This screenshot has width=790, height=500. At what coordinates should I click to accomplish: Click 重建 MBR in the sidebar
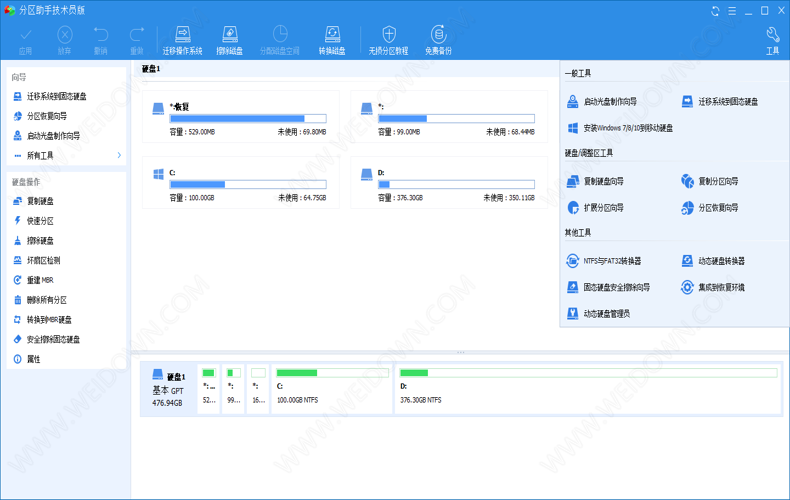(33, 280)
